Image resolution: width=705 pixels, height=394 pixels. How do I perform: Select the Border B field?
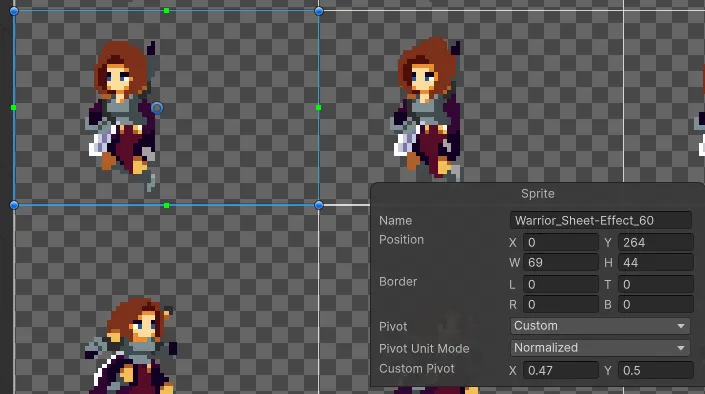(x=656, y=304)
